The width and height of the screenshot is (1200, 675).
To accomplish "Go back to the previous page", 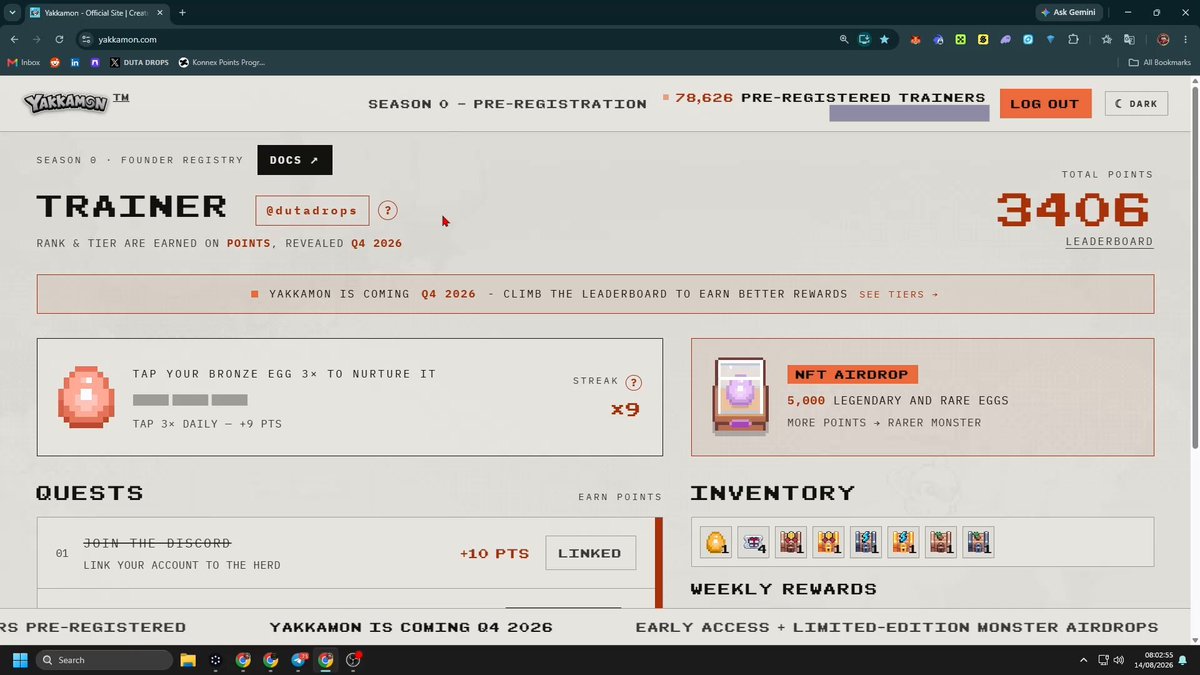I will pos(14,39).
